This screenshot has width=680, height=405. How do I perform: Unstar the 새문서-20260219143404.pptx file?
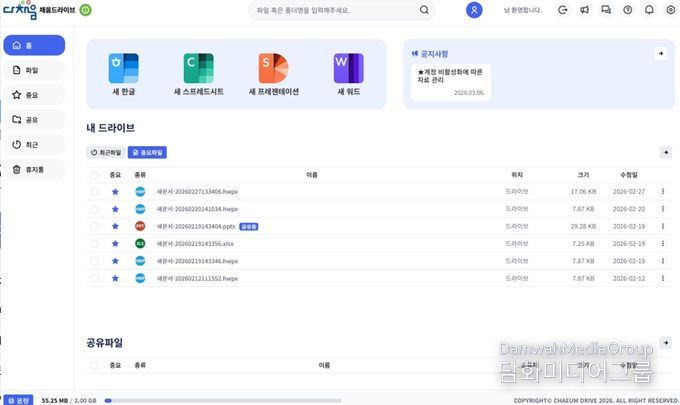[x=115, y=226]
